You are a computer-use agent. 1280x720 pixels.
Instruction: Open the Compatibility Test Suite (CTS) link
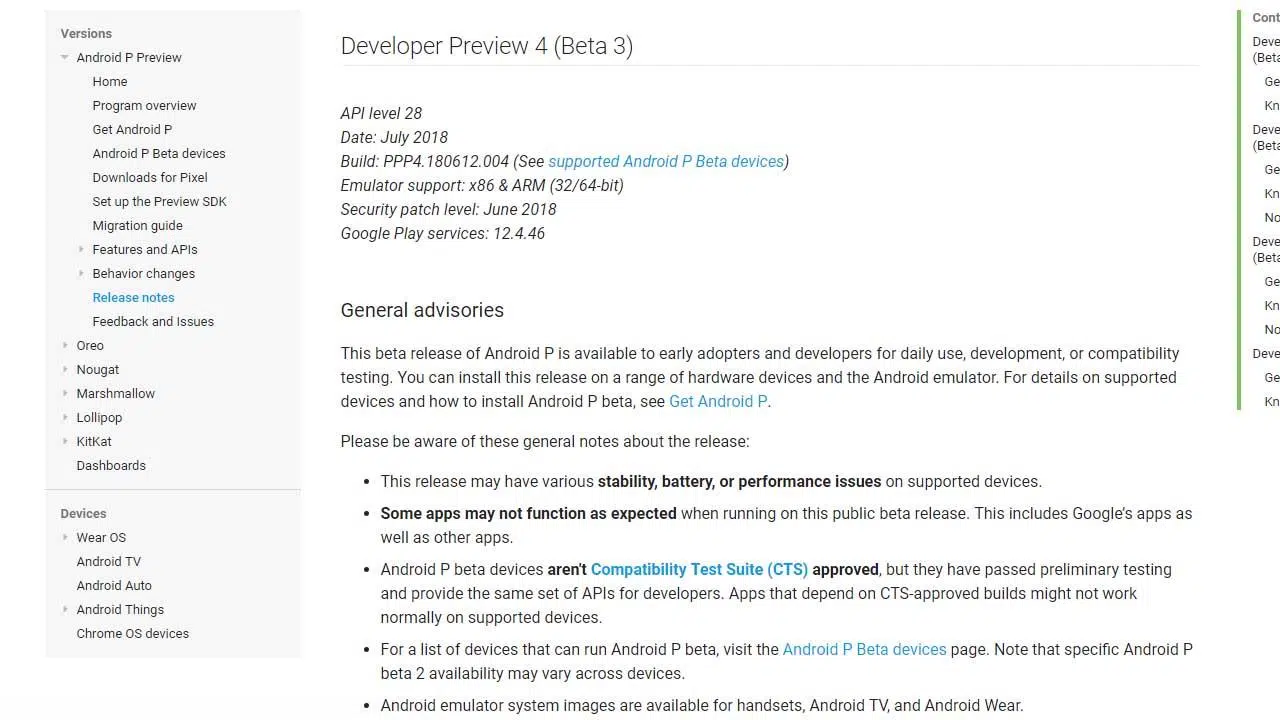coord(699,570)
